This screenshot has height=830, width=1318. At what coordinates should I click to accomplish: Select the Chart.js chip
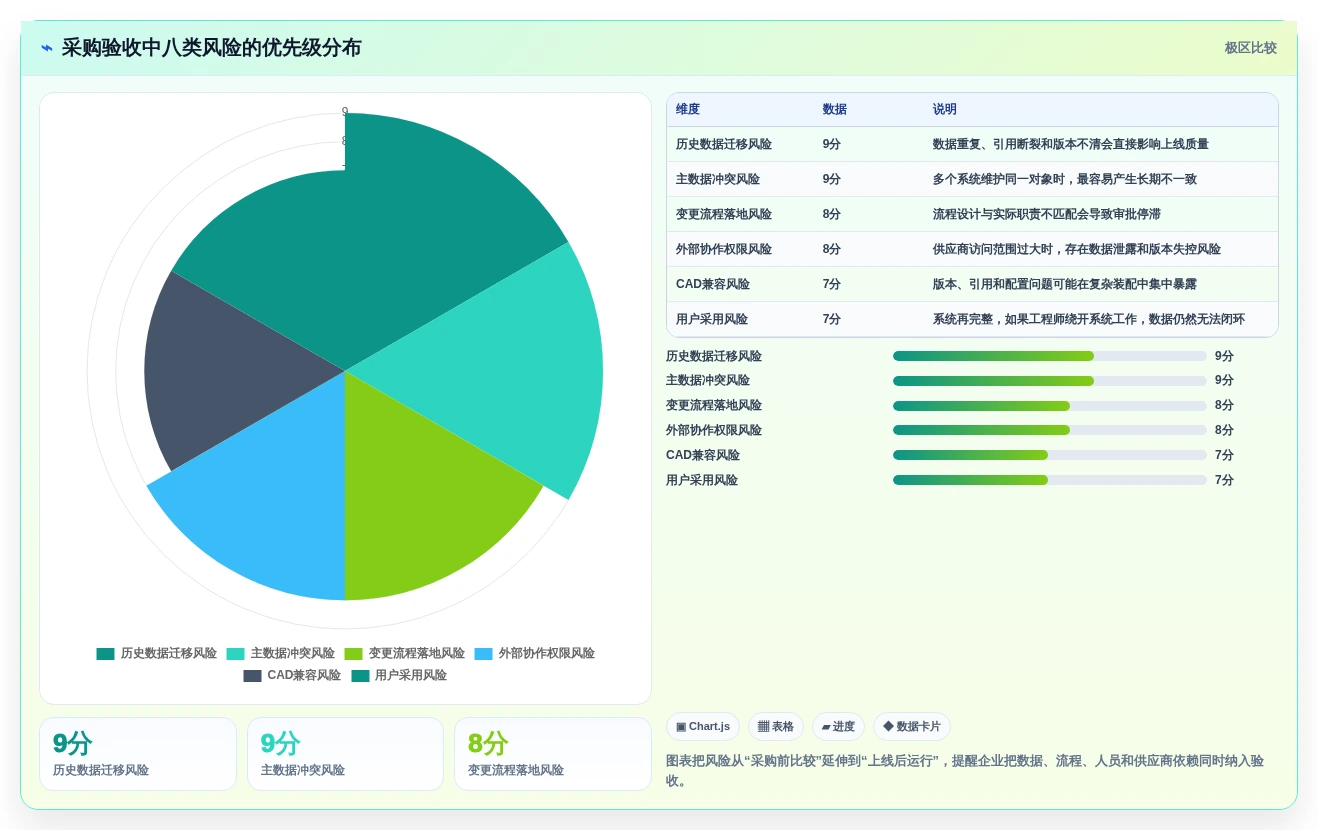703,727
